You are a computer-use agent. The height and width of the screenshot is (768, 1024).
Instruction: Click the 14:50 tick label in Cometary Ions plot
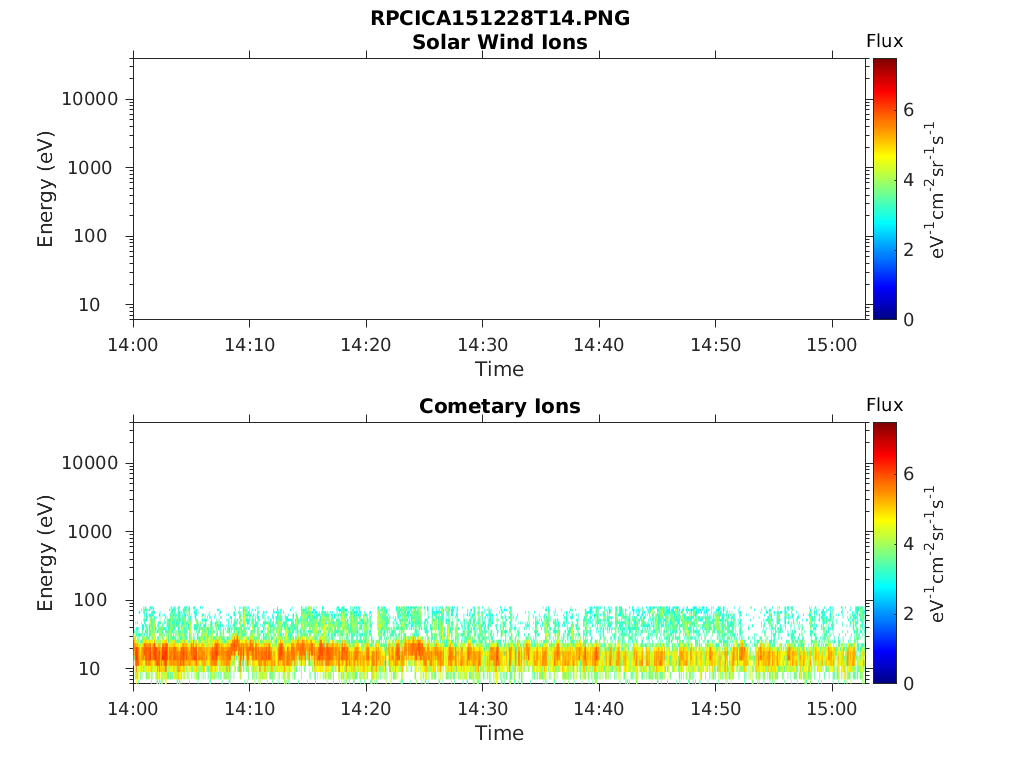716,709
